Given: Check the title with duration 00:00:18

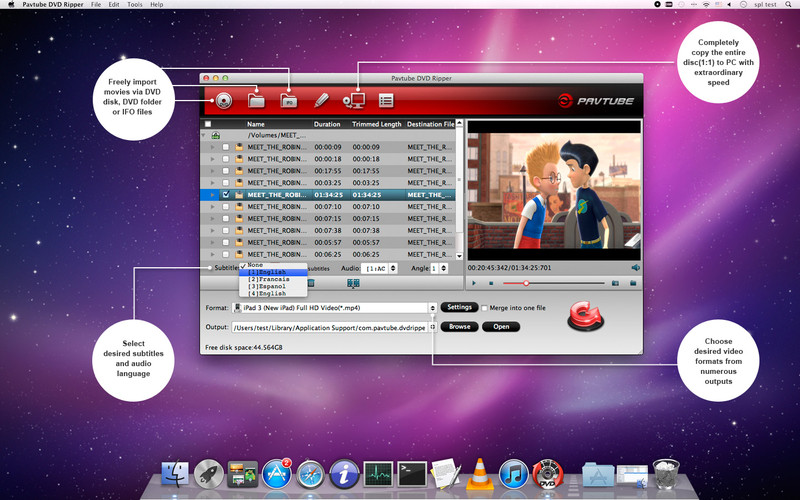Looking at the screenshot, I should click(226, 159).
